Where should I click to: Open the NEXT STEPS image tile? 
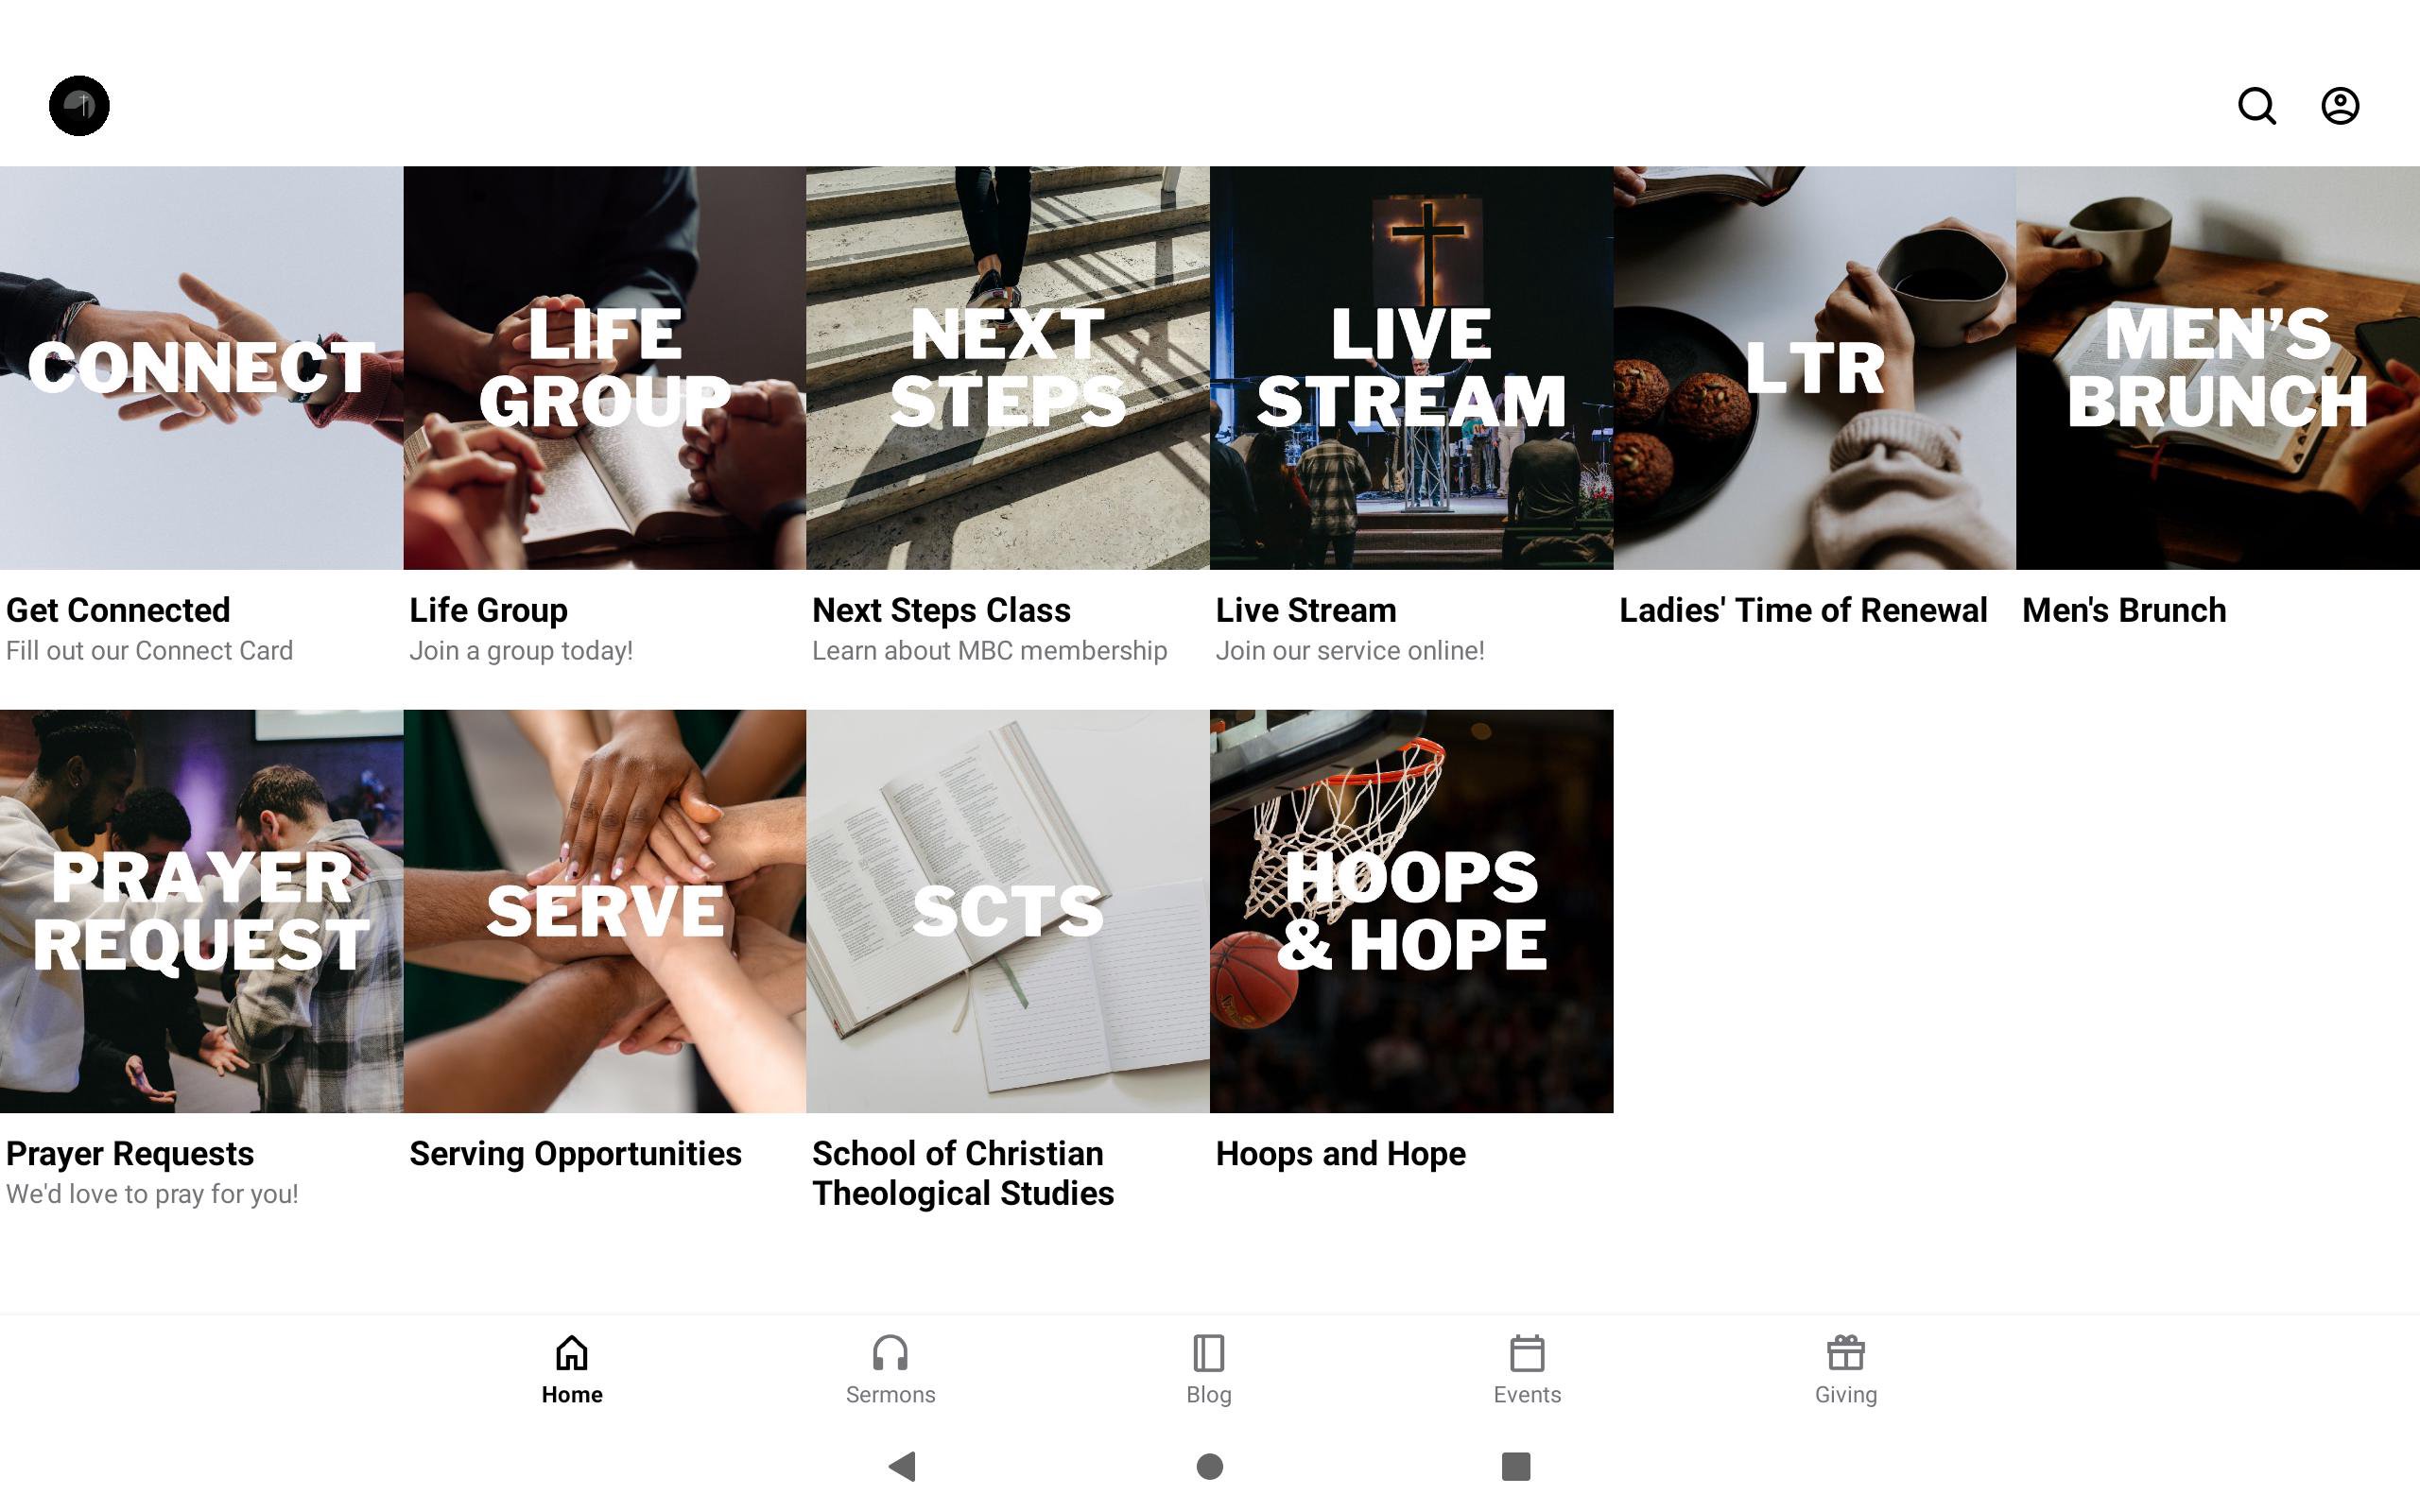(x=1007, y=368)
